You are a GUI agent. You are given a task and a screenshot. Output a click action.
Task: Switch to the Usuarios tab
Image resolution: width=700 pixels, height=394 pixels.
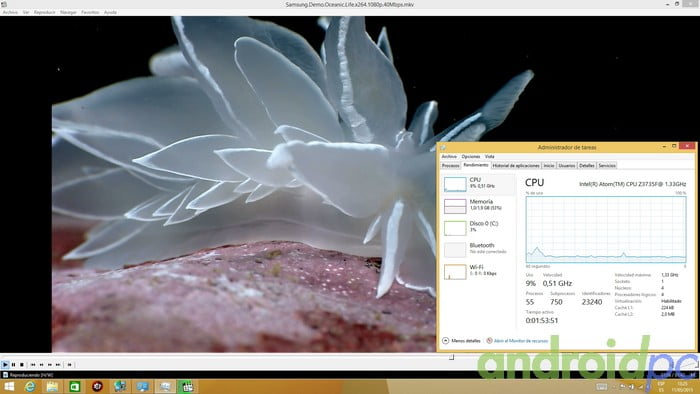pos(567,166)
